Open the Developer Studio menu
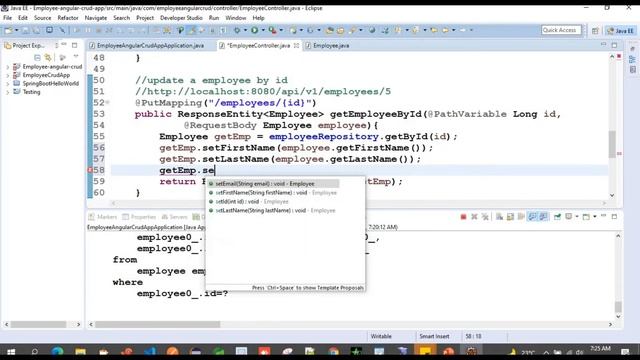 coord(181,18)
